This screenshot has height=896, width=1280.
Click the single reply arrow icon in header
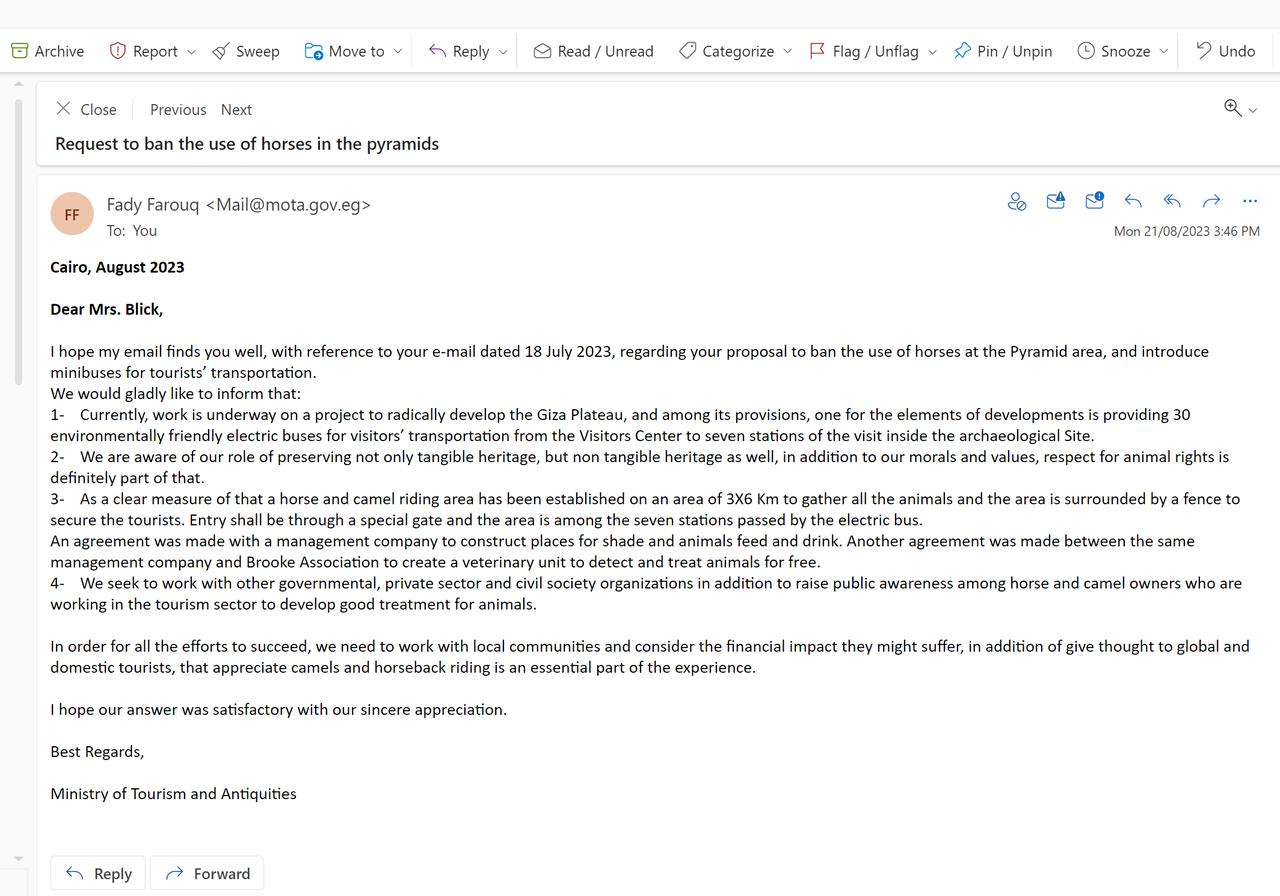tap(1133, 201)
